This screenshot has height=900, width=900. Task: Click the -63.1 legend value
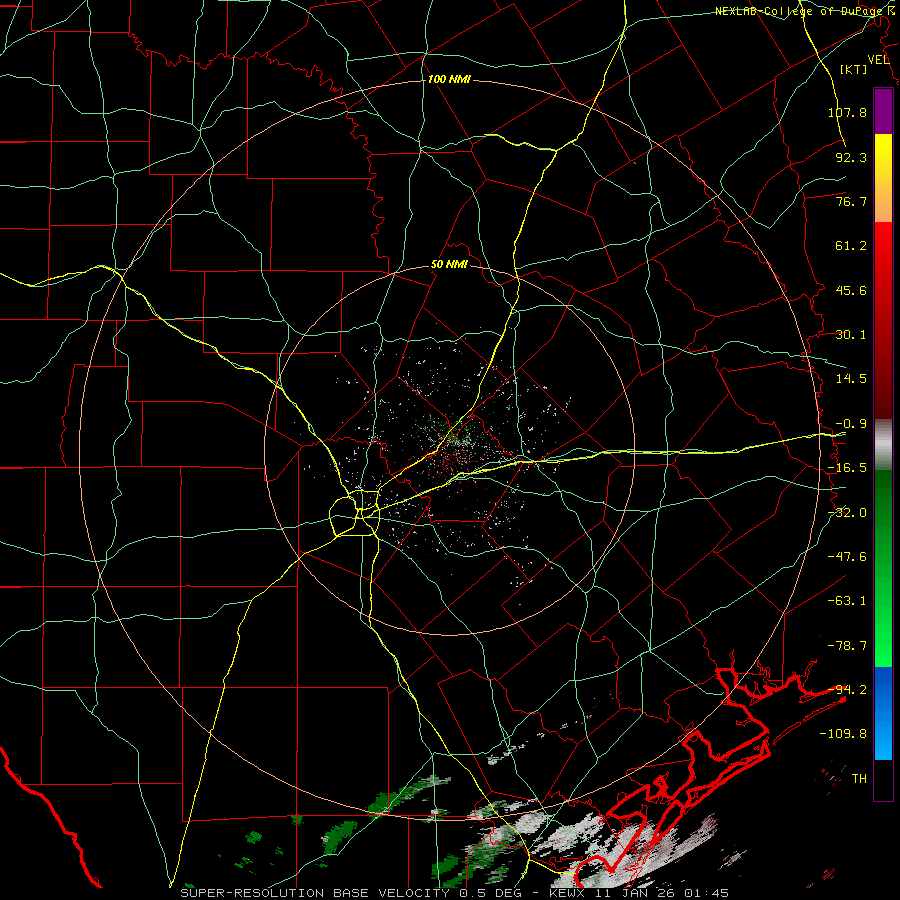pos(847,601)
